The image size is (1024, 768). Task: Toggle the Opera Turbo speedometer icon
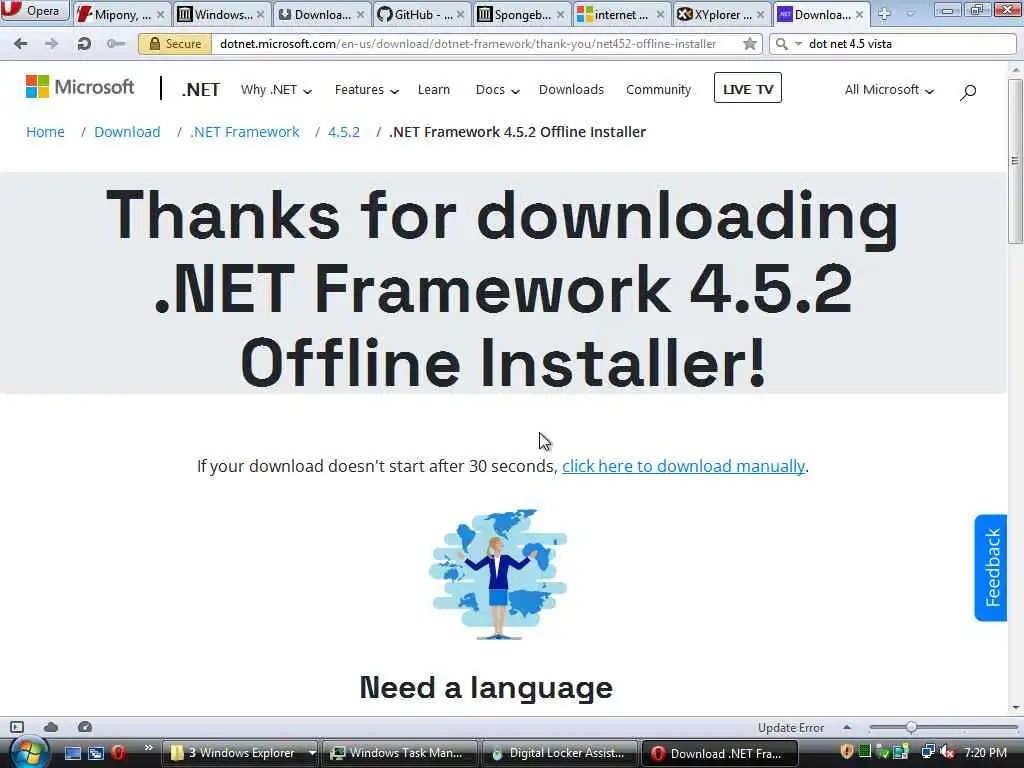click(85, 727)
